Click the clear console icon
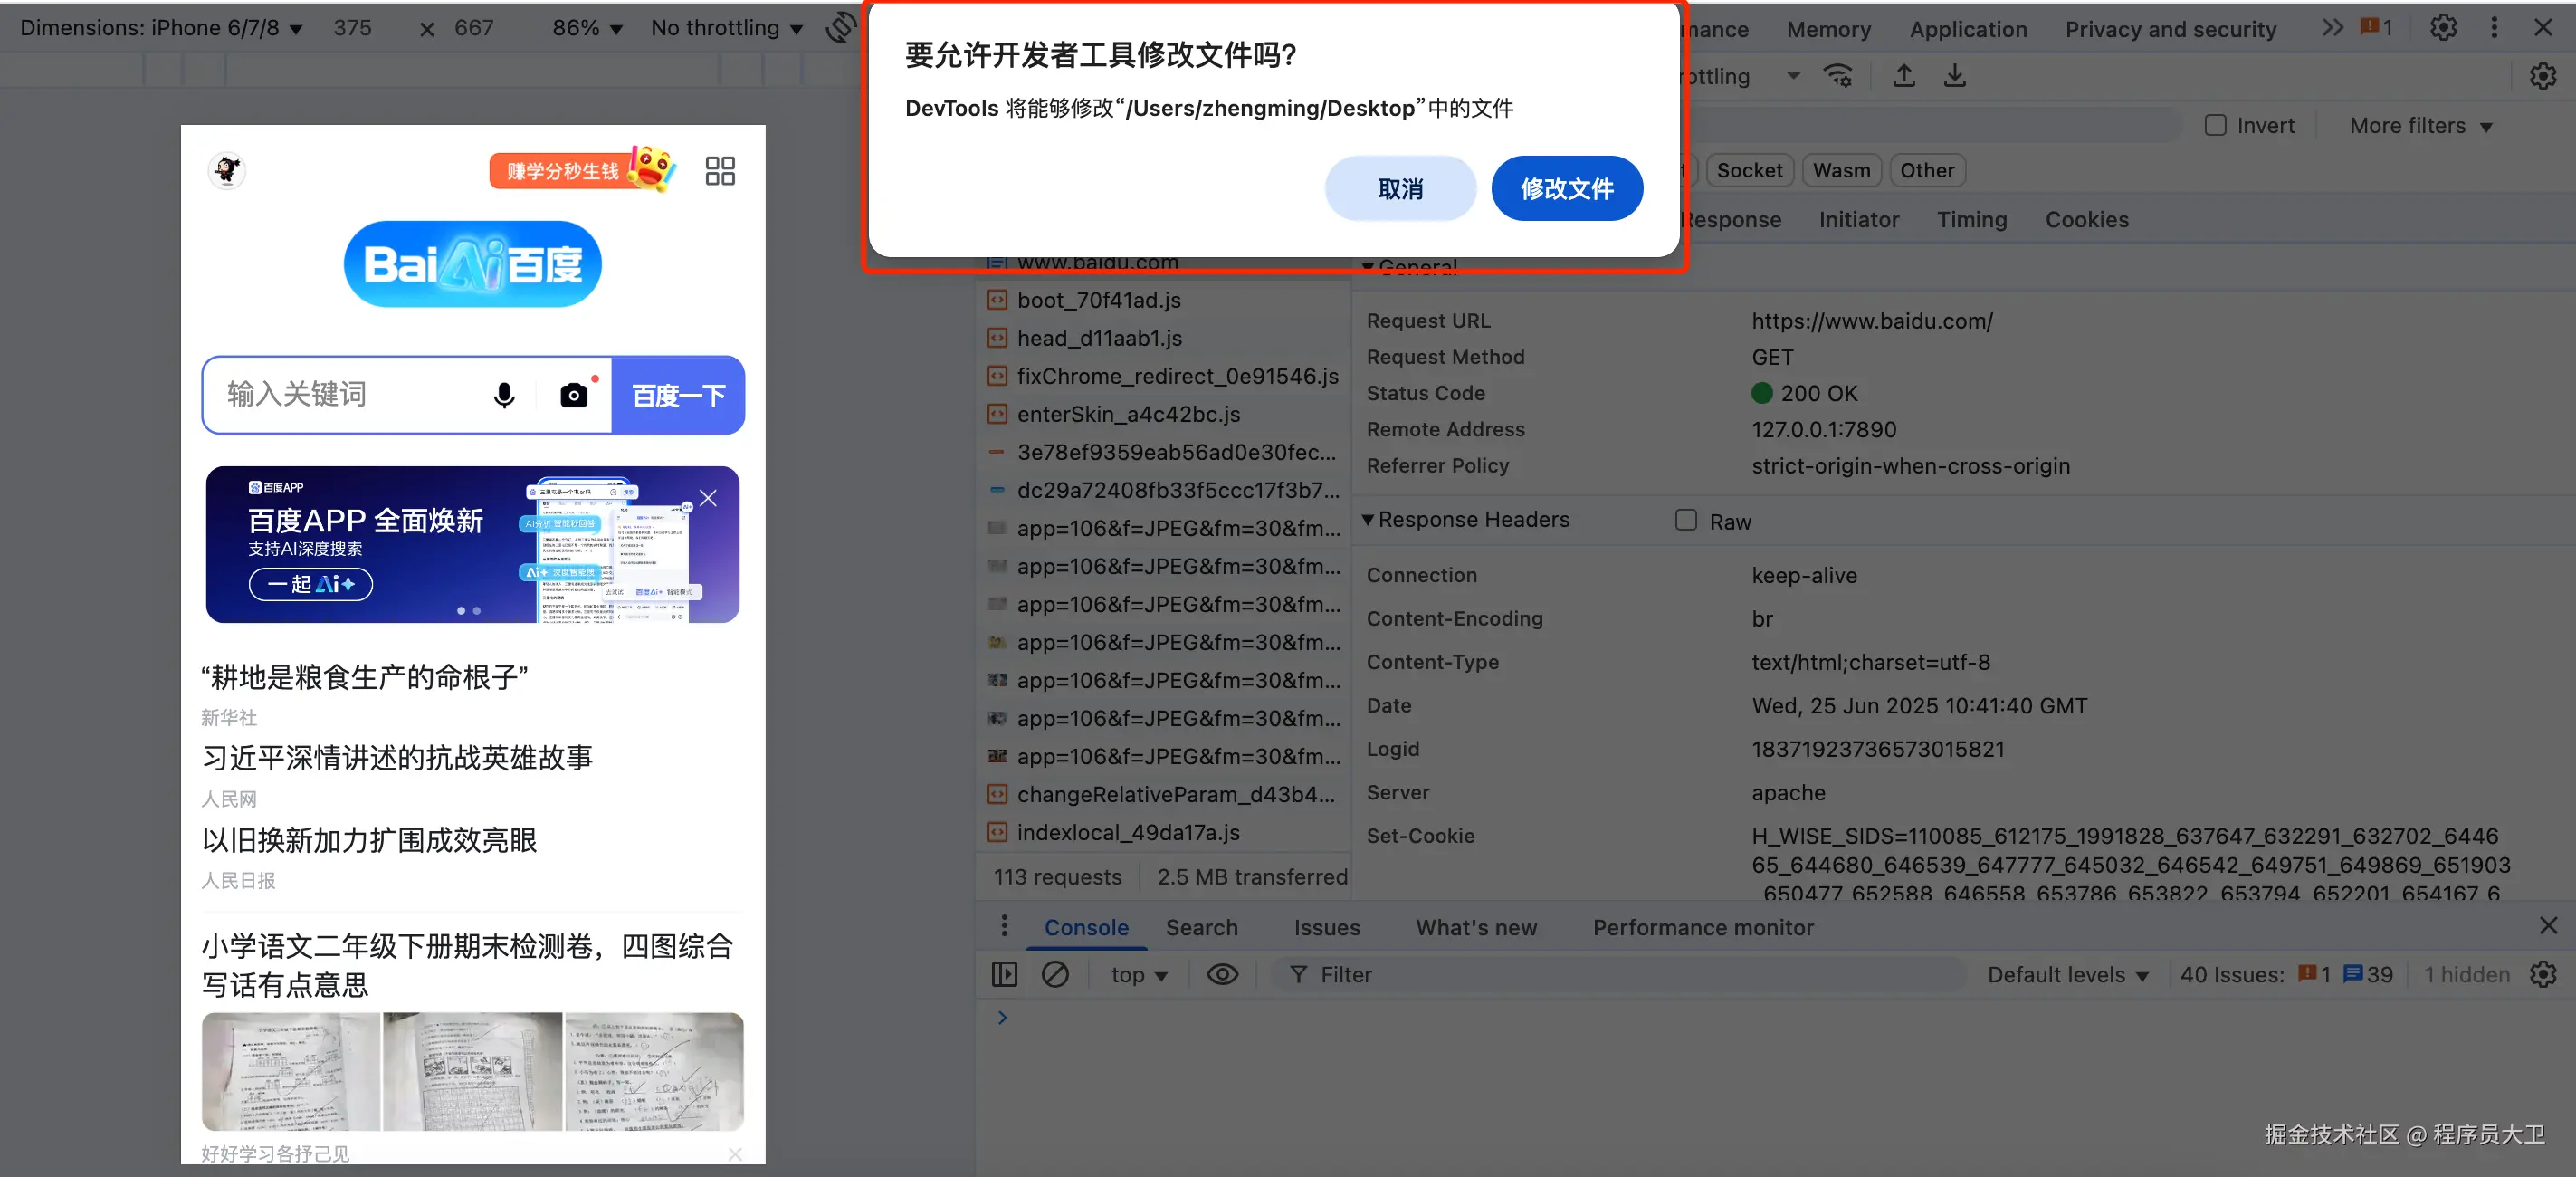Screen dimensions: 2576x1177 point(1055,974)
